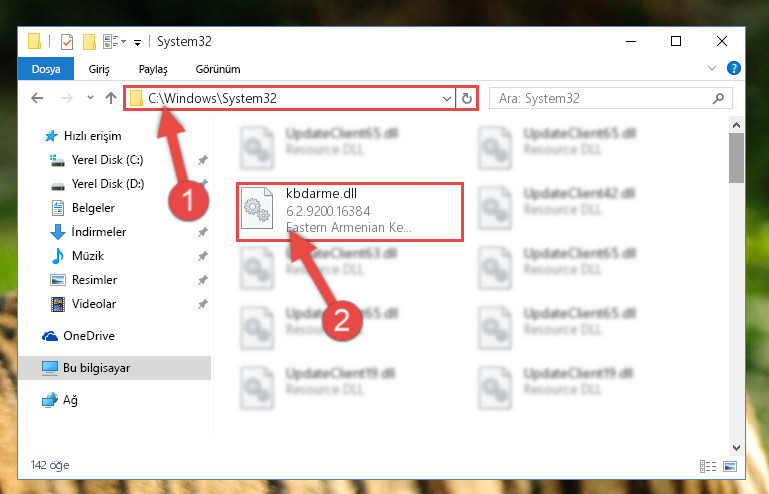769x494 pixels.
Task: Click the Back navigation arrow
Action: coord(37,98)
